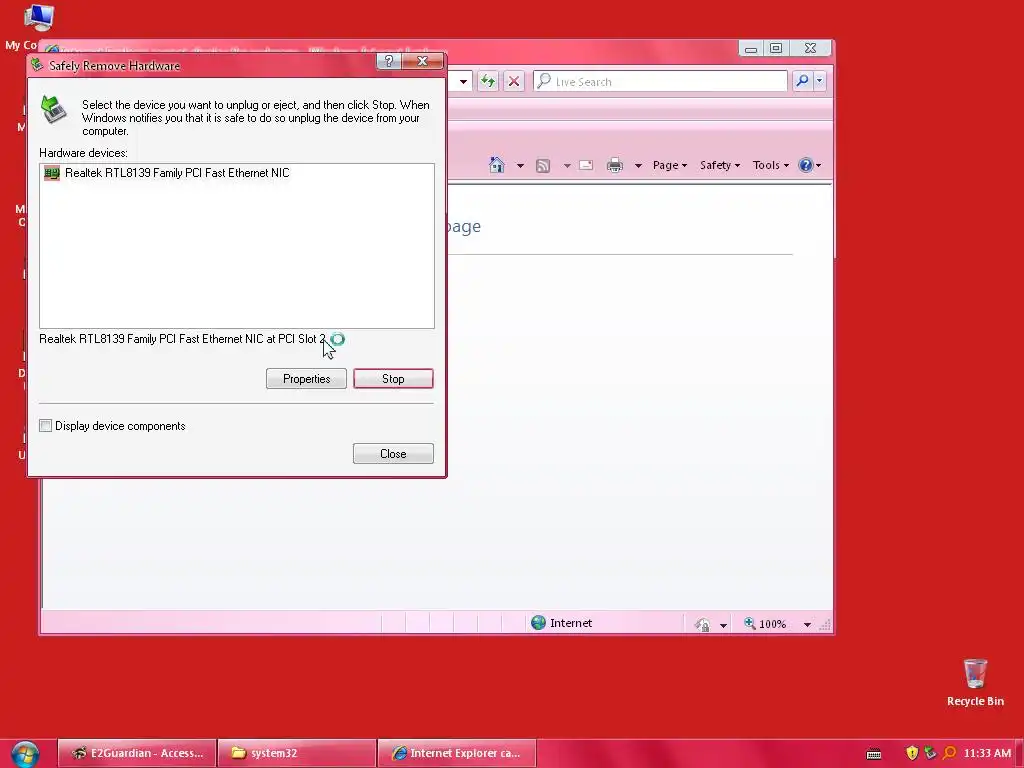Enable Display device components checkbox
Image resolution: width=1024 pixels, height=768 pixels.
pyautogui.click(x=46, y=426)
